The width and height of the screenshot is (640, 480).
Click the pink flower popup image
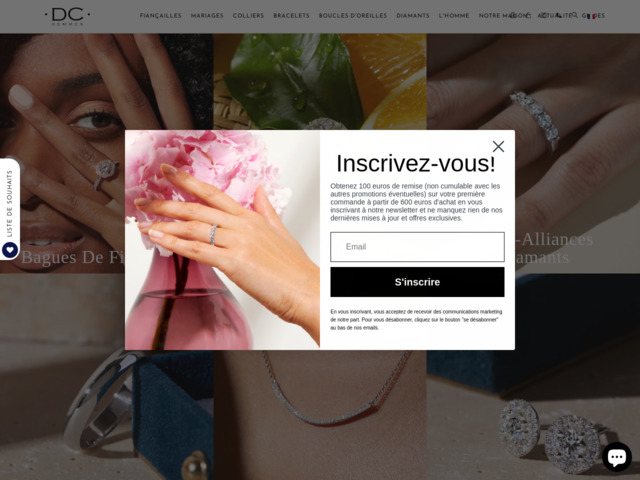pos(222,240)
